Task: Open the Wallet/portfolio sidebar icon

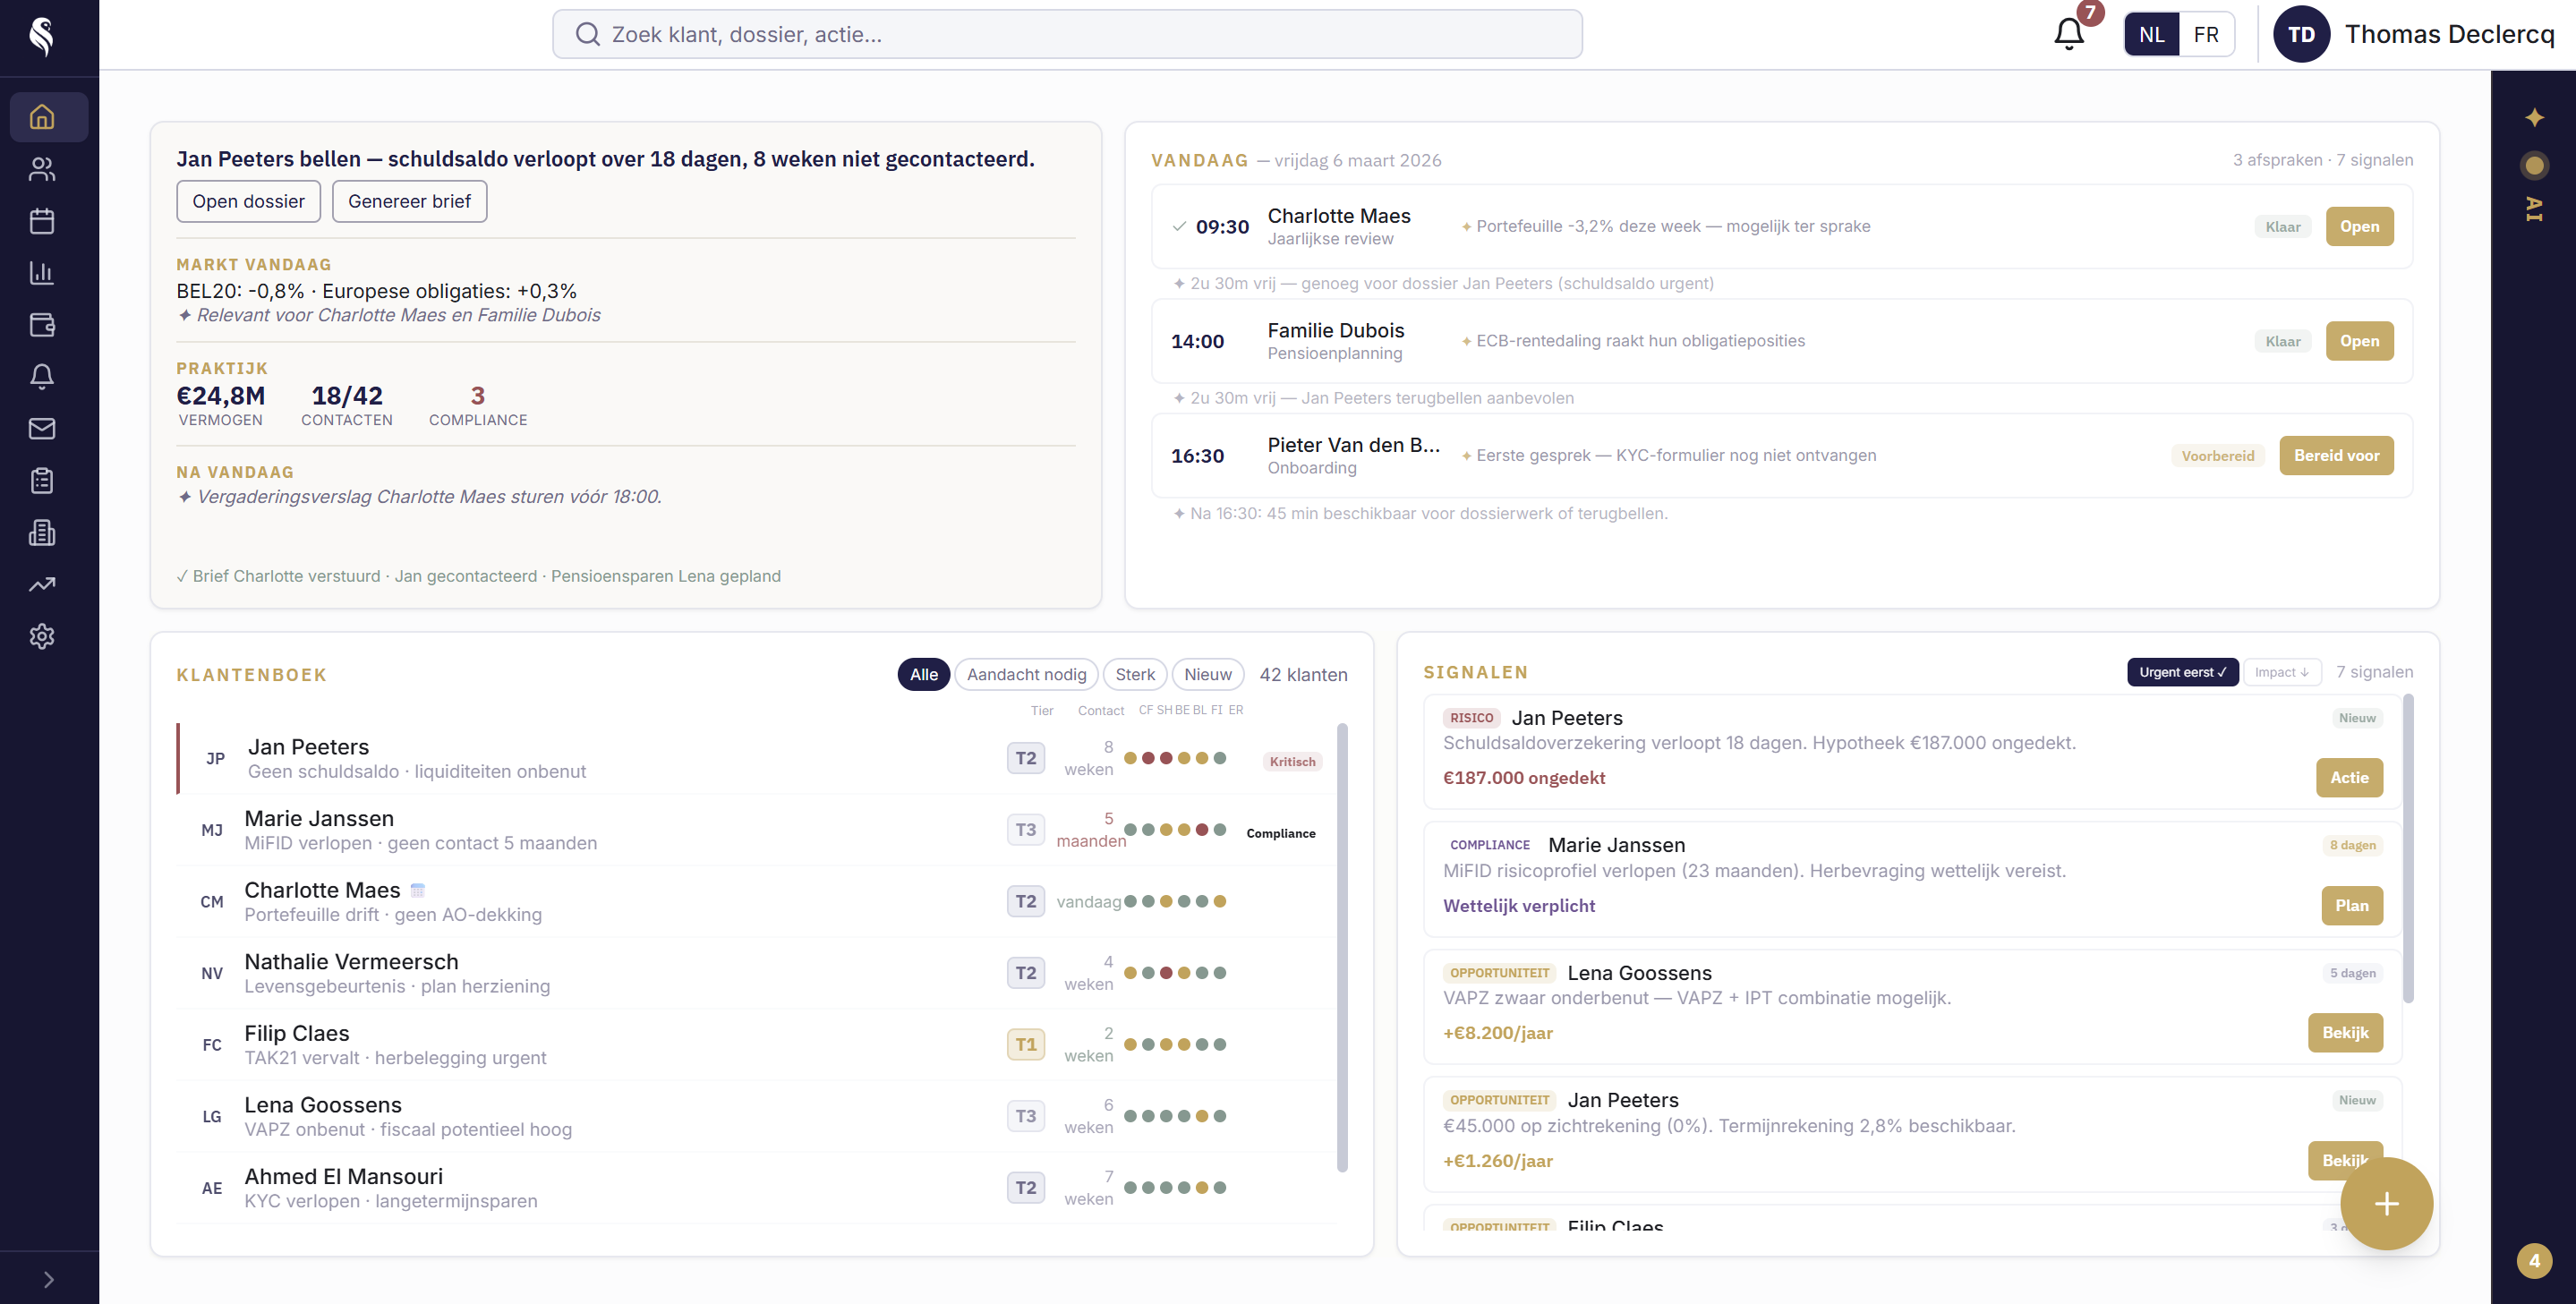Action: 42,325
